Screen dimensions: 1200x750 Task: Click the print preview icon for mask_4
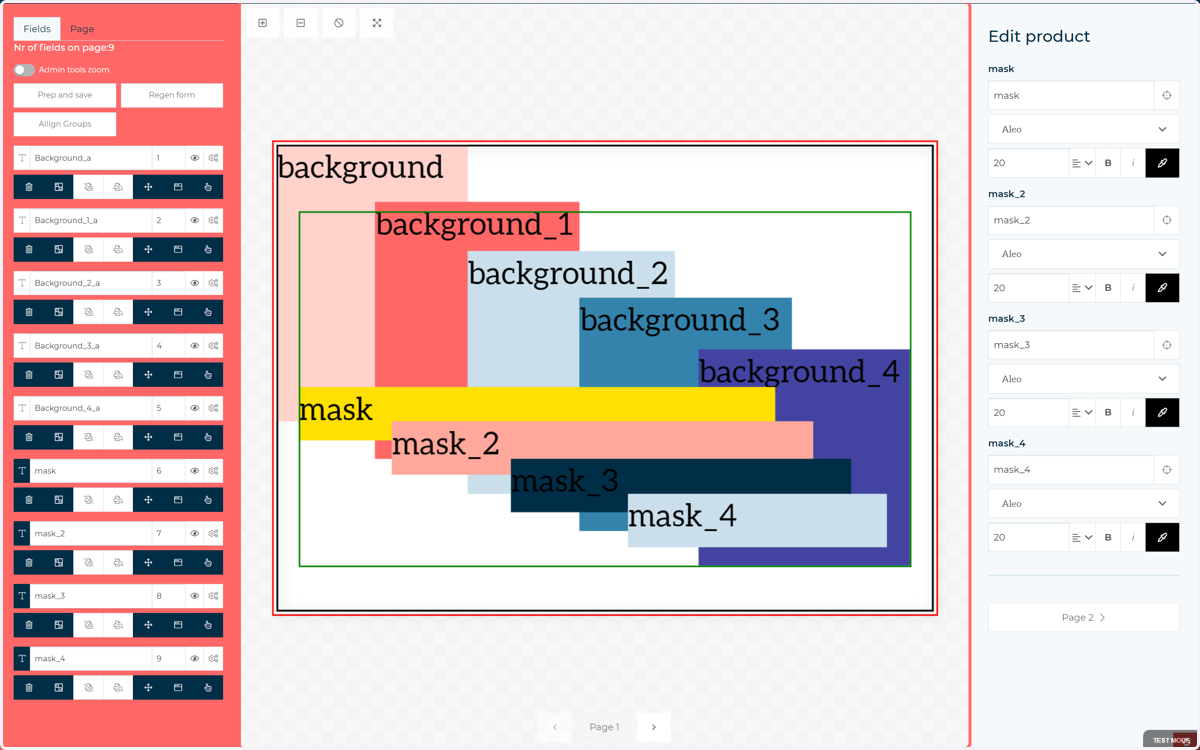tap(118, 688)
